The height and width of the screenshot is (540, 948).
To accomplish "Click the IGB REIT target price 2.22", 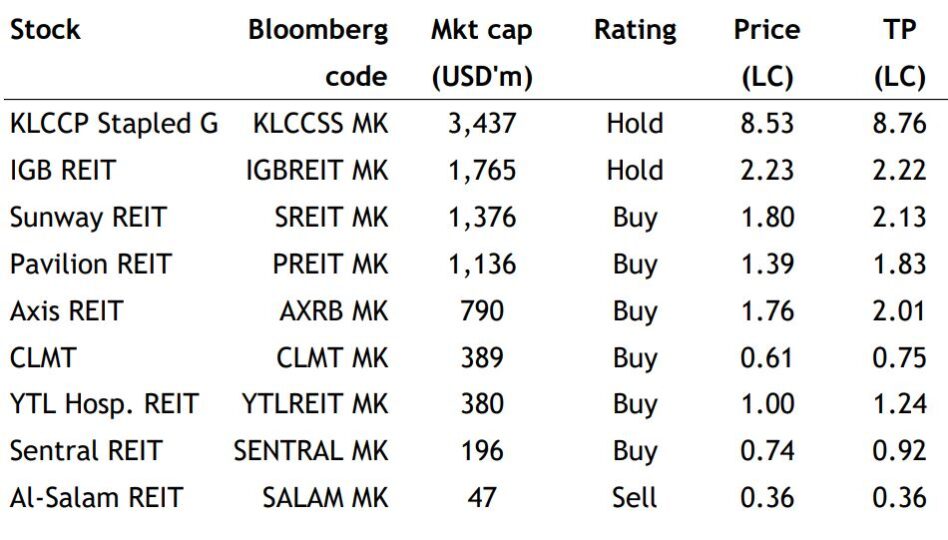I will (900, 171).
